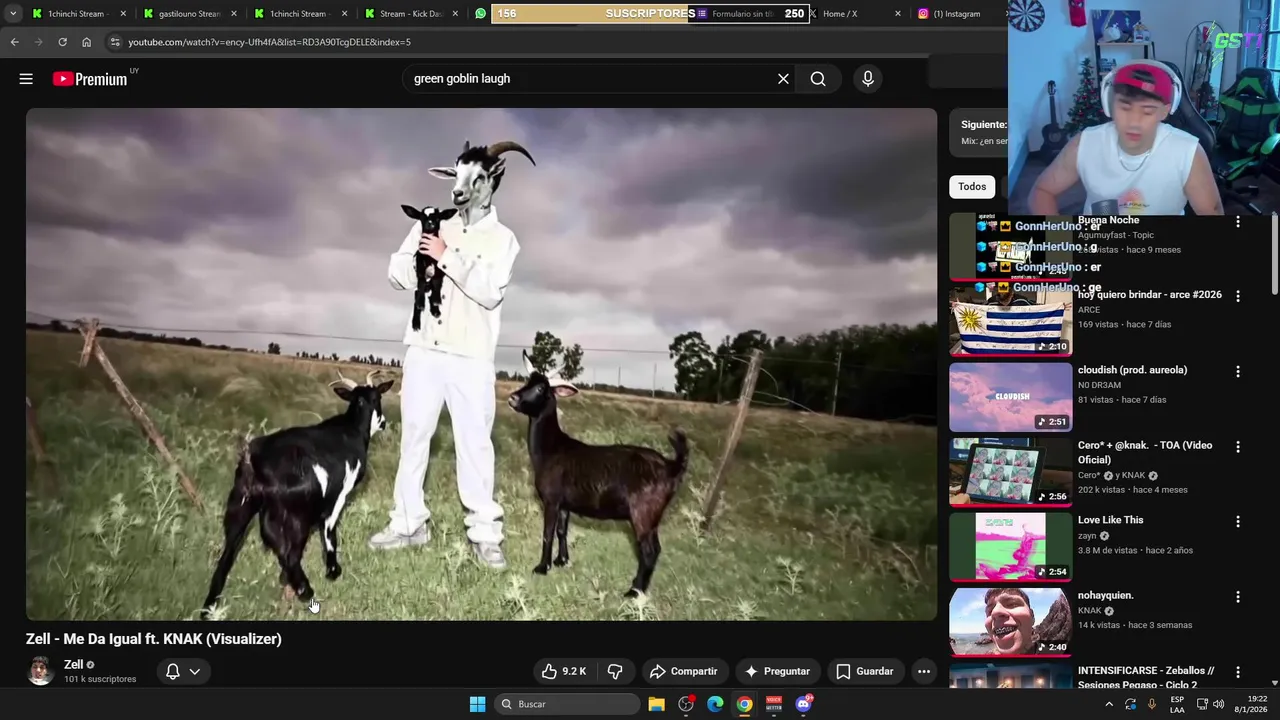Viewport: 1280px width, 720px height.
Task: Play Cero* TOA video thumbnail
Action: point(1010,471)
